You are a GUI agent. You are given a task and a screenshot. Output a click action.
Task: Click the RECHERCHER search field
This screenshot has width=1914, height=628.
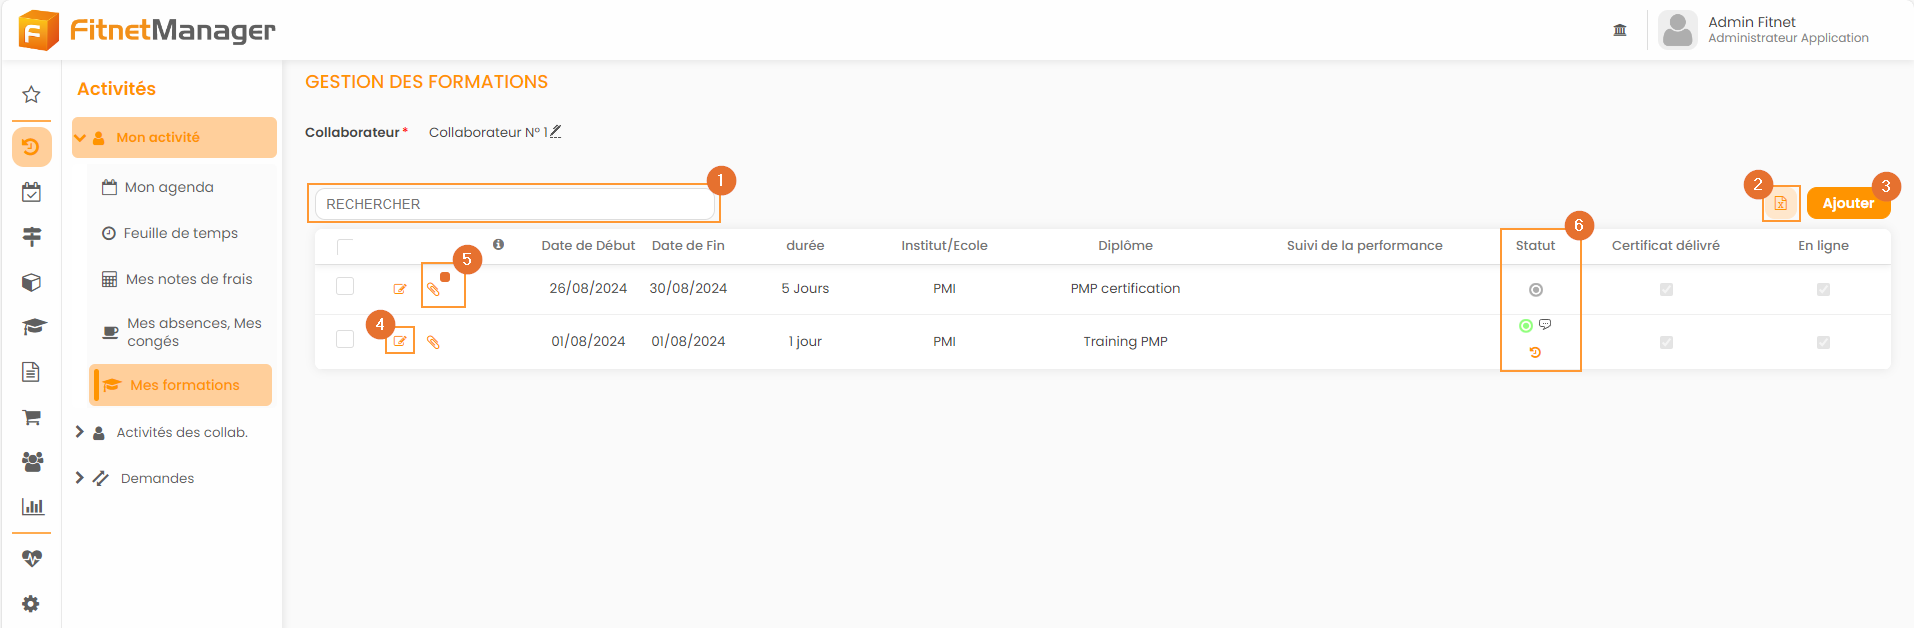514,204
